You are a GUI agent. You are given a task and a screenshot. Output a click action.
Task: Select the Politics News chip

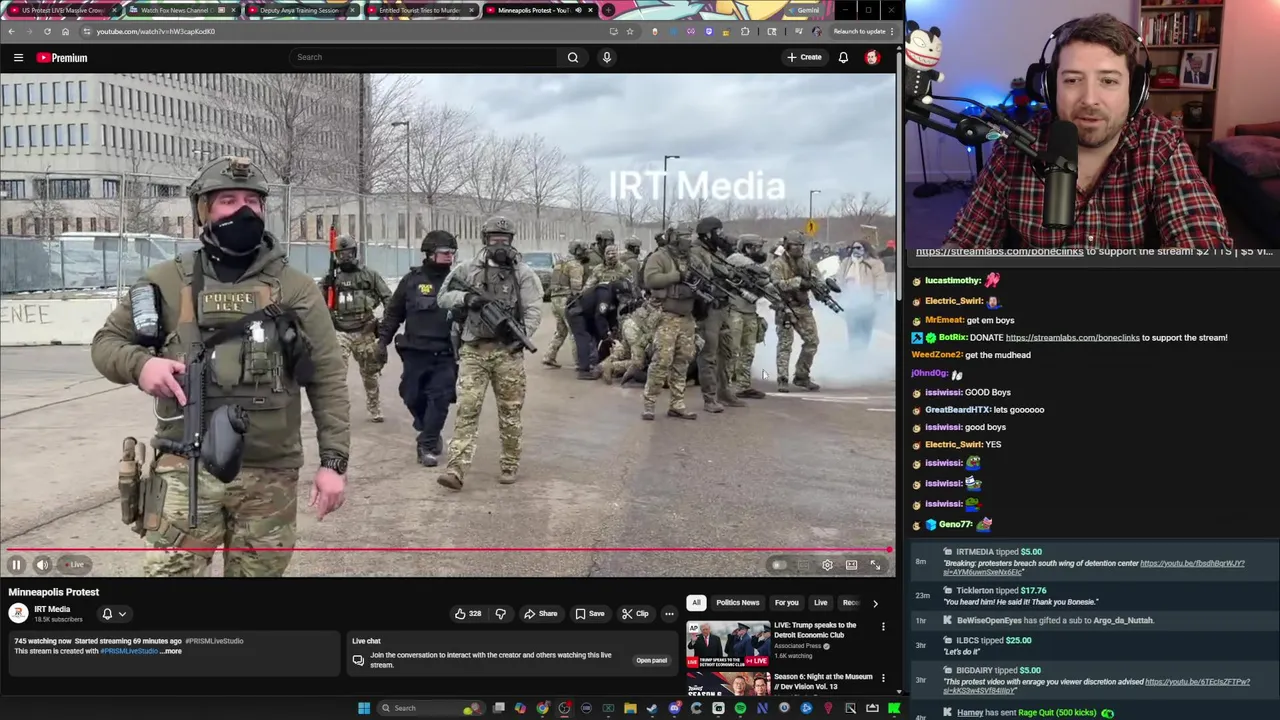tap(737, 603)
